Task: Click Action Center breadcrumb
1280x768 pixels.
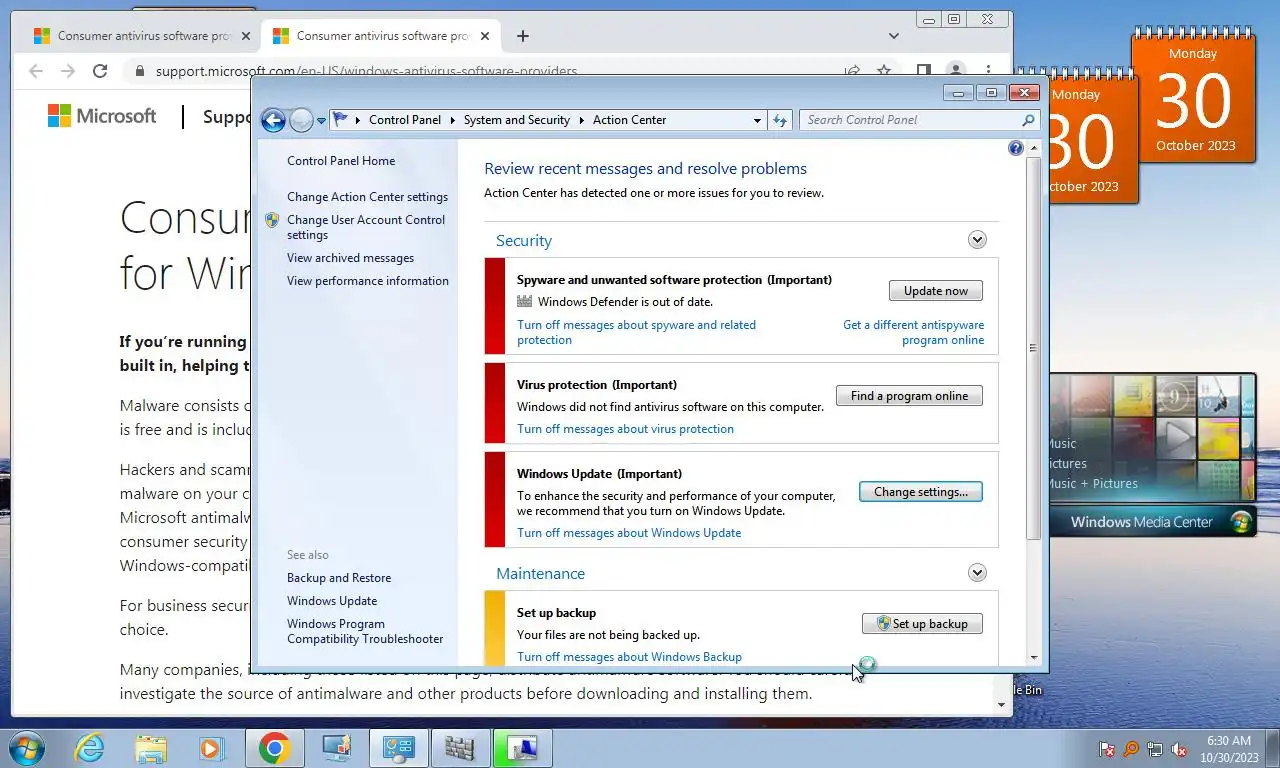Action: (x=630, y=120)
